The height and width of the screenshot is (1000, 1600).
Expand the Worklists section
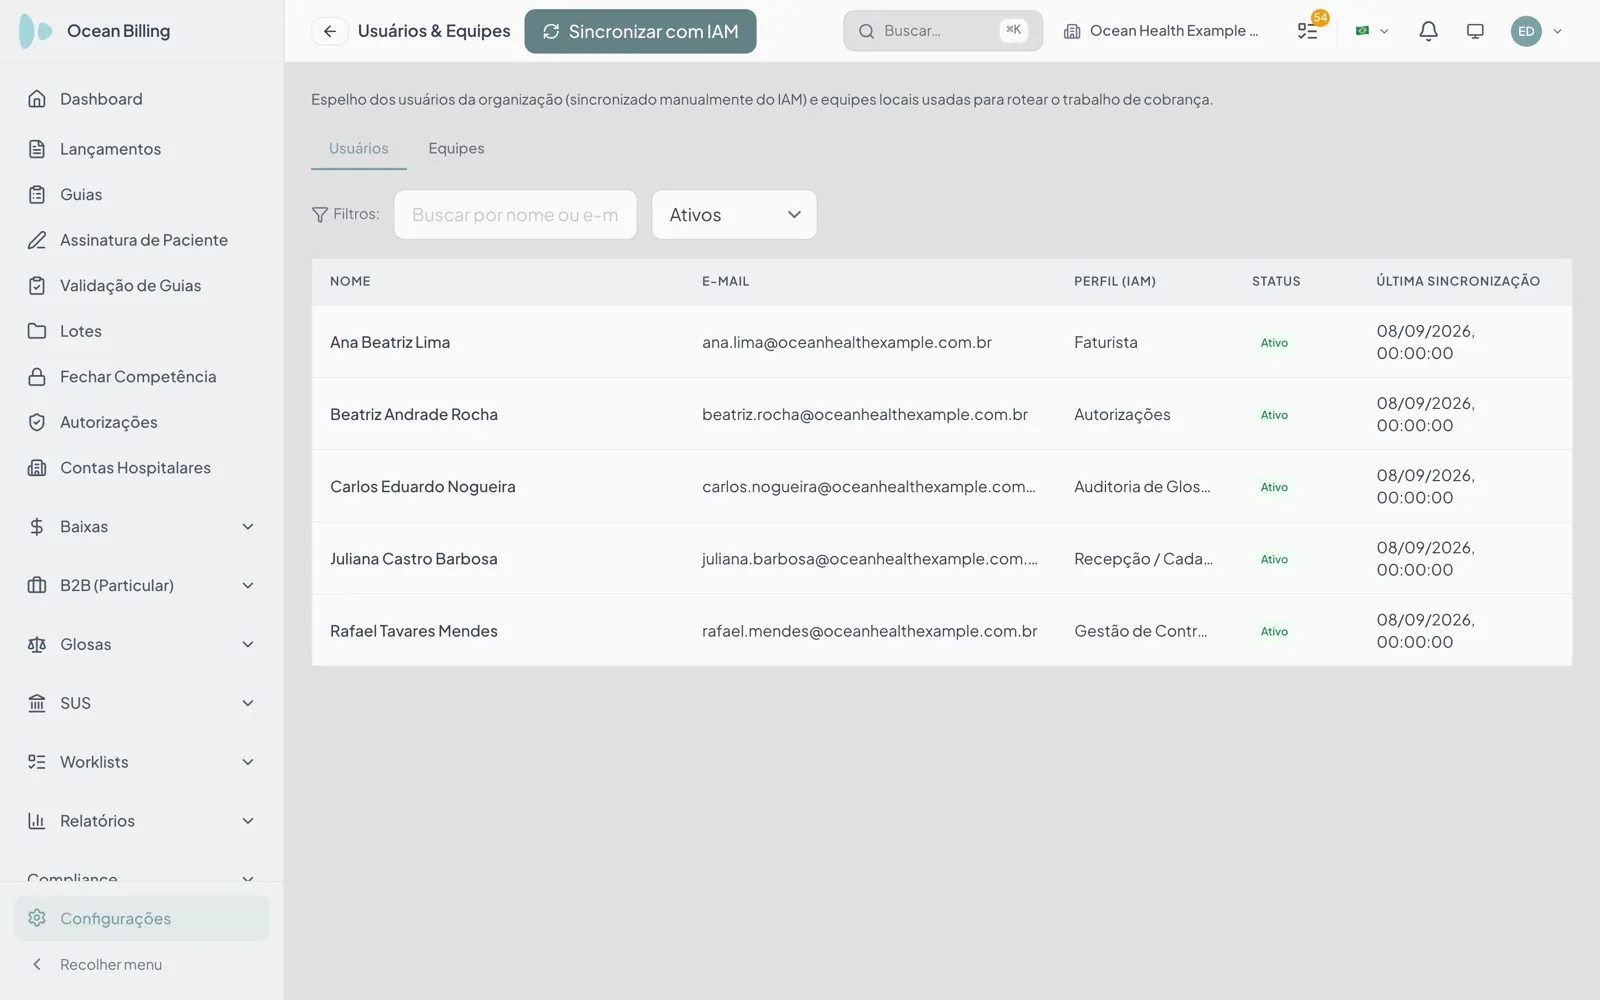(141, 762)
